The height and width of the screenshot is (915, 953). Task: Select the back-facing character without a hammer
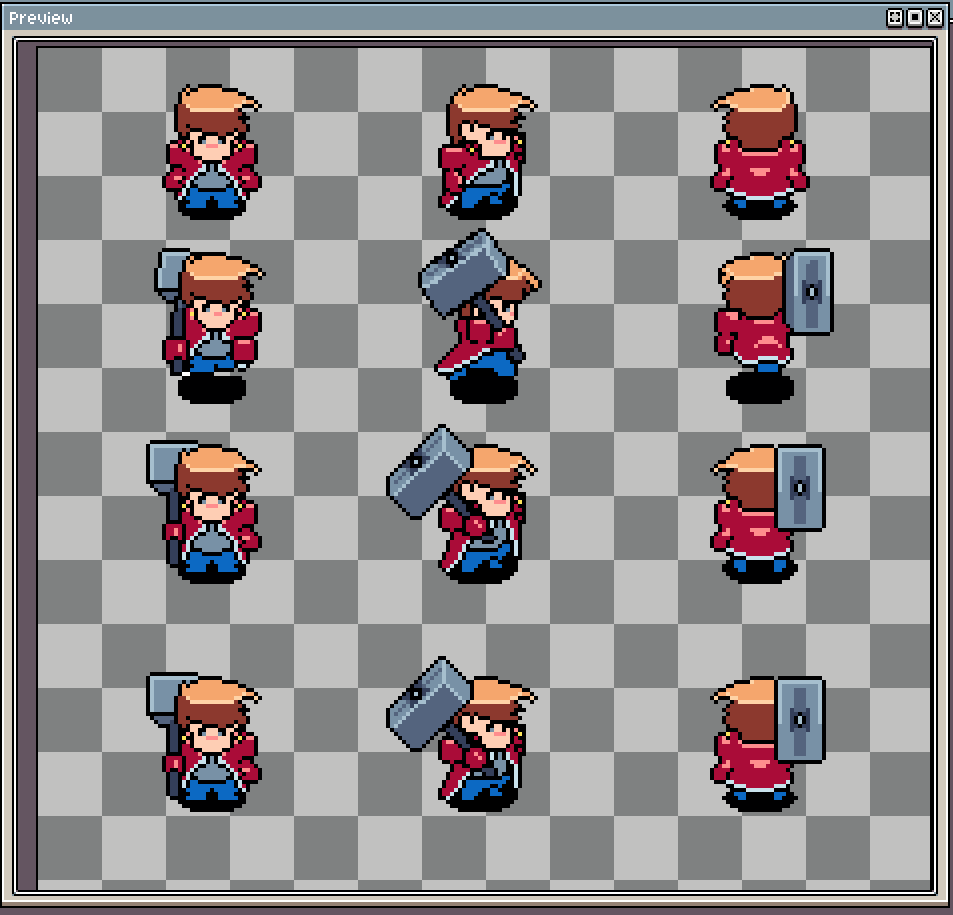(x=759, y=152)
